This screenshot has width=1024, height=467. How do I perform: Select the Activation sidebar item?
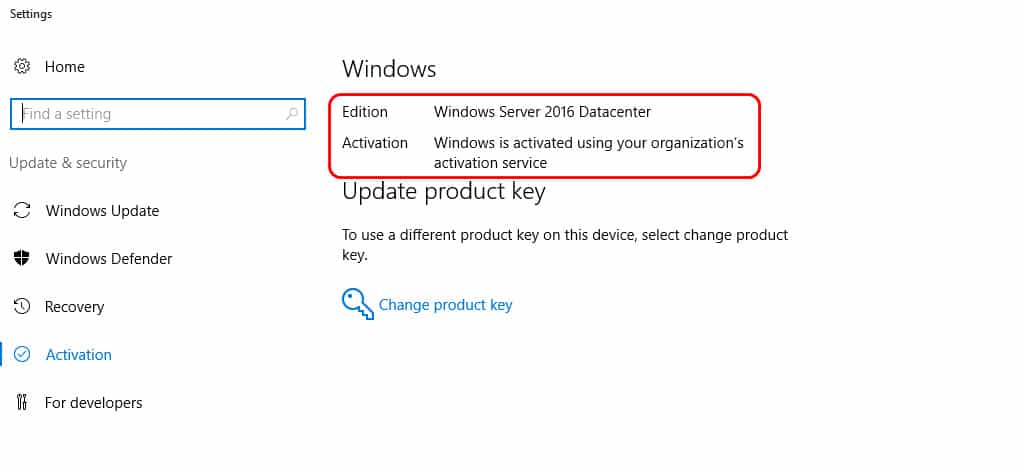click(x=78, y=355)
